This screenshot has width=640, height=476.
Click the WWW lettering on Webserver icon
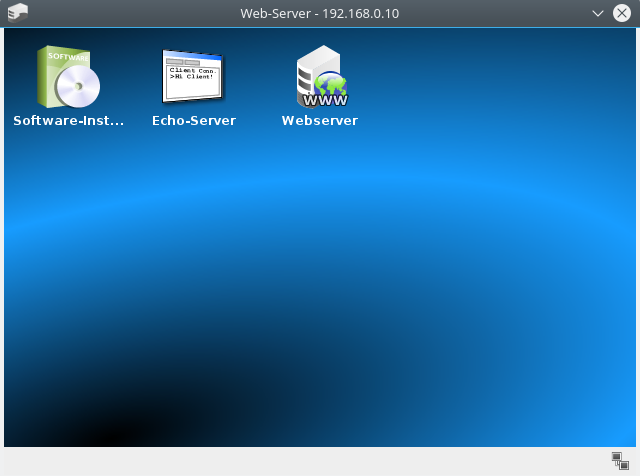tap(324, 100)
